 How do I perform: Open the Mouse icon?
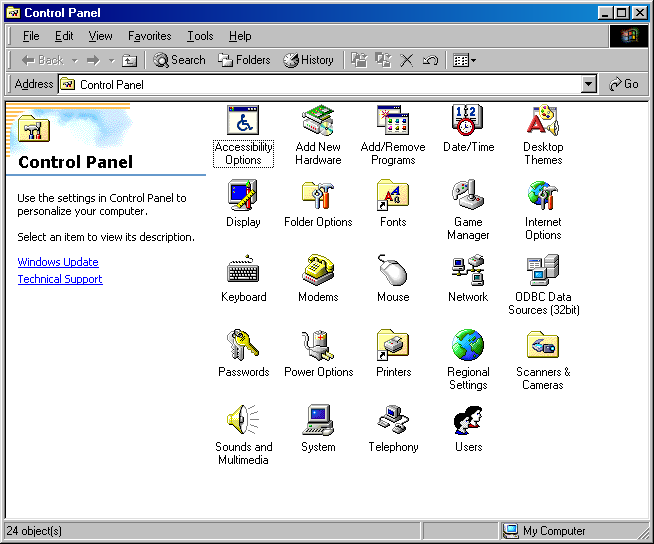(x=393, y=270)
